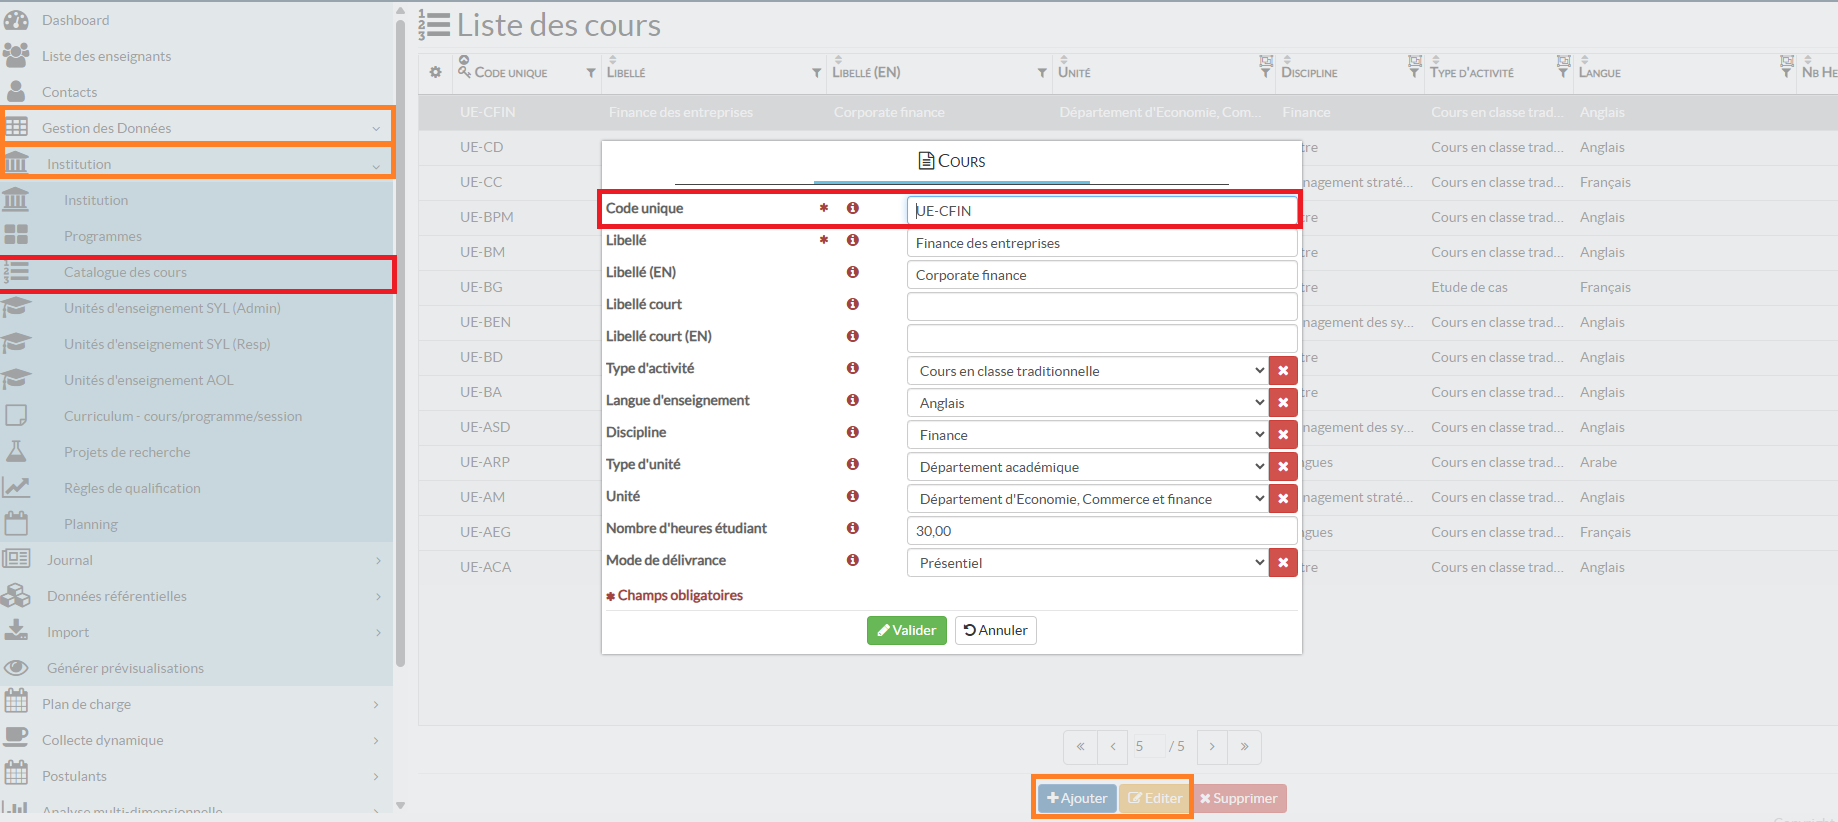Click the Ajouter button below the table
Viewport: 1838px width, 822px height.
click(x=1077, y=798)
